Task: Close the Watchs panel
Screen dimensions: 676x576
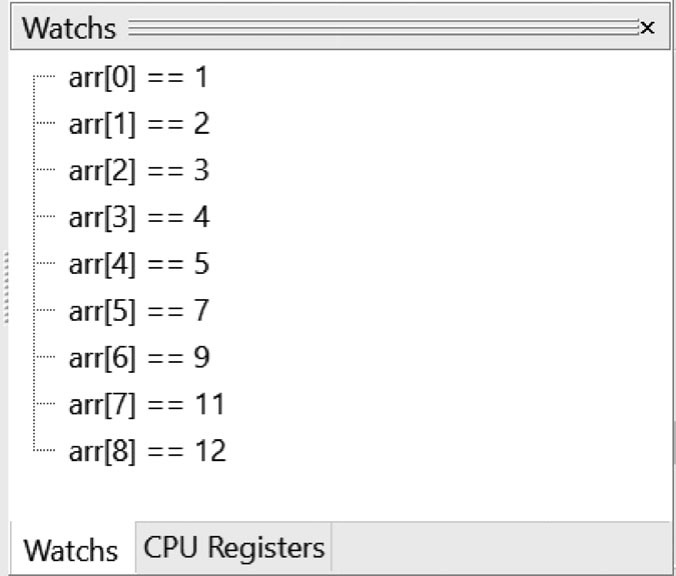Action: pos(647,28)
